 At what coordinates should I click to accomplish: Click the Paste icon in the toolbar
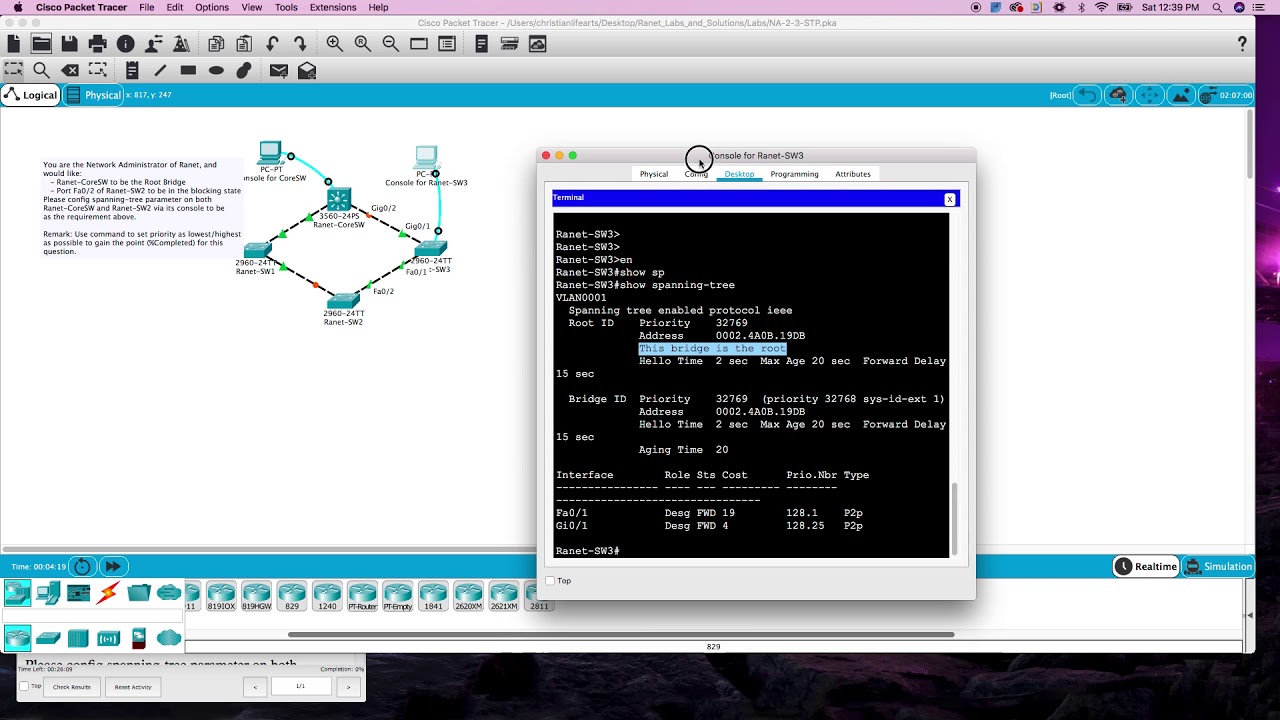(244, 44)
